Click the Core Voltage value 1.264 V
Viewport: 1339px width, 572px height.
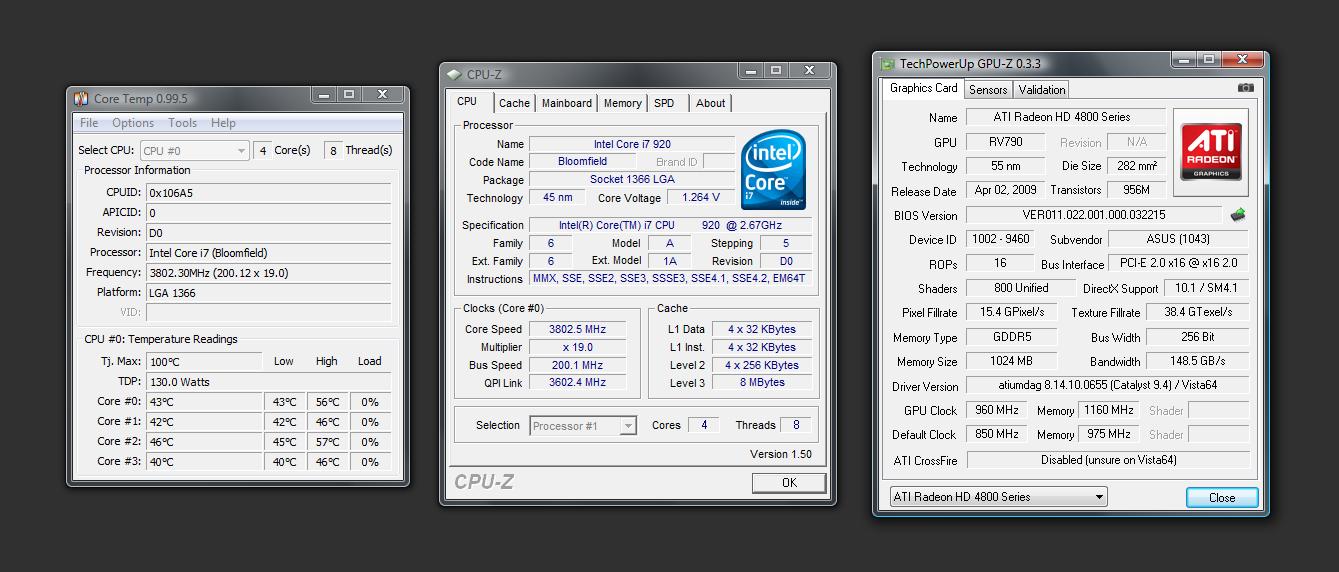click(x=701, y=198)
